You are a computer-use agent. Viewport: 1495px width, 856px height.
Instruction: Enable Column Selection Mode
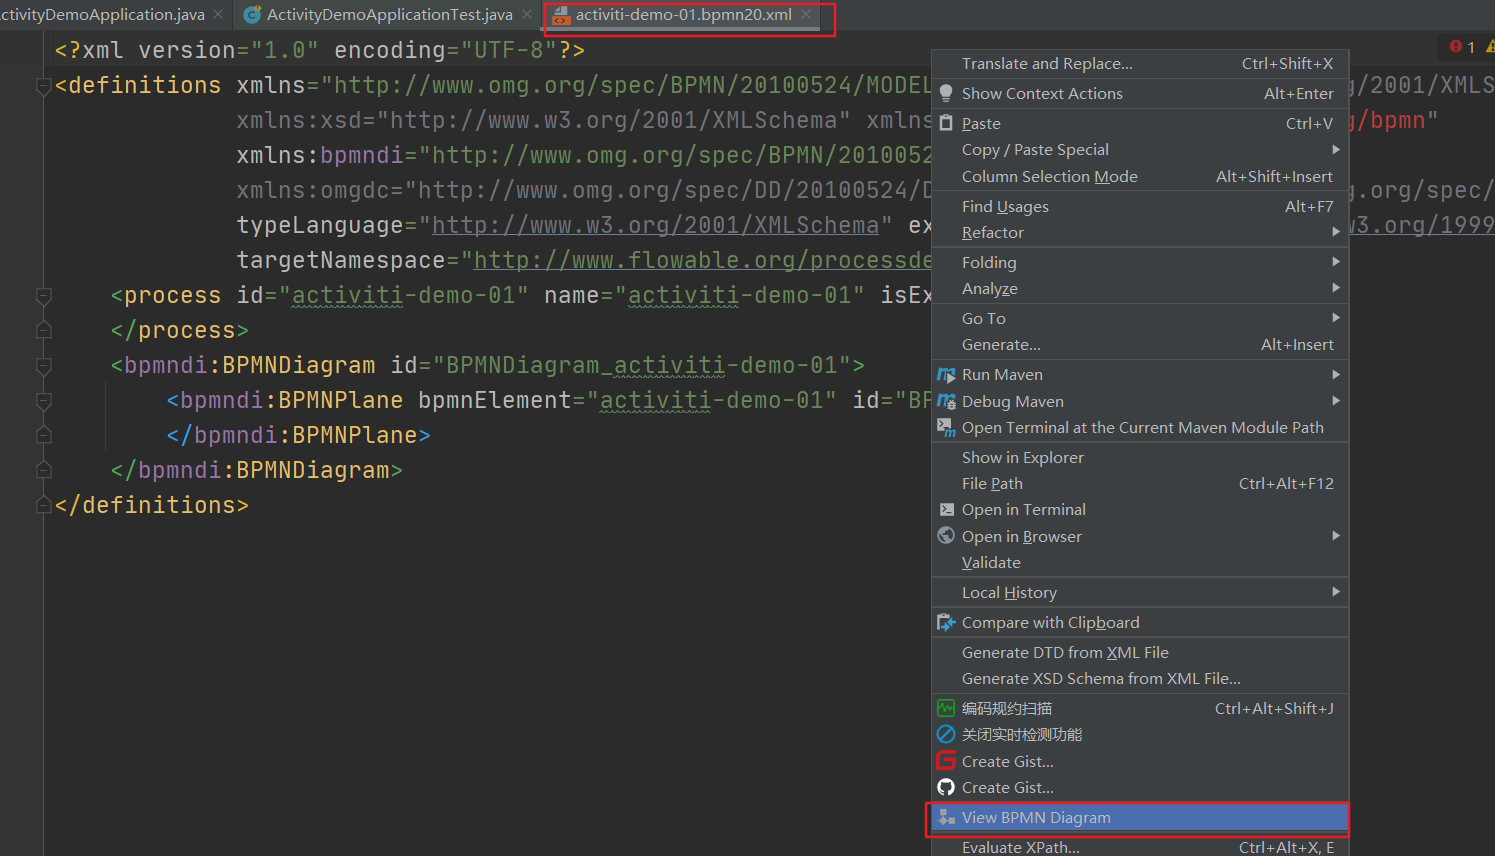pos(1140,176)
